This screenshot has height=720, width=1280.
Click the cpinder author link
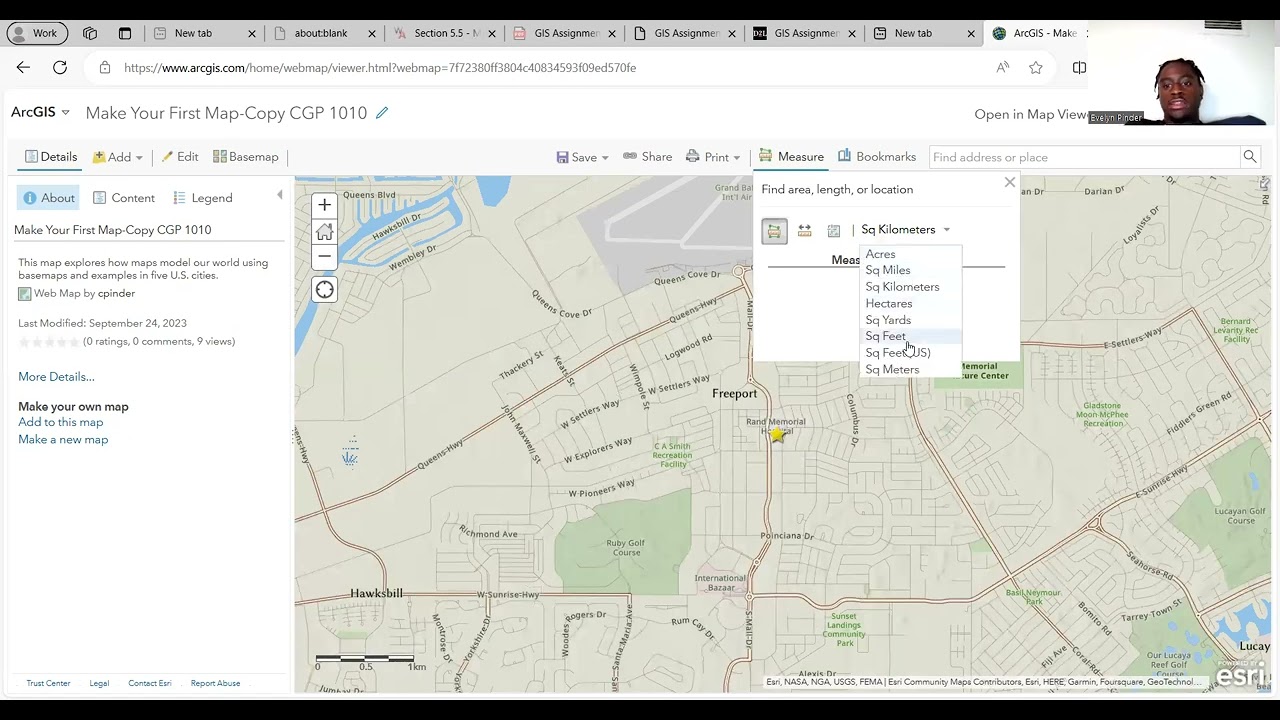tap(116, 294)
